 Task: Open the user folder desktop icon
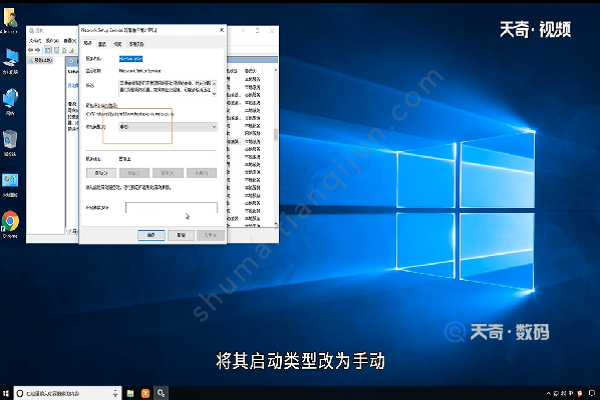[x=10, y=20]
